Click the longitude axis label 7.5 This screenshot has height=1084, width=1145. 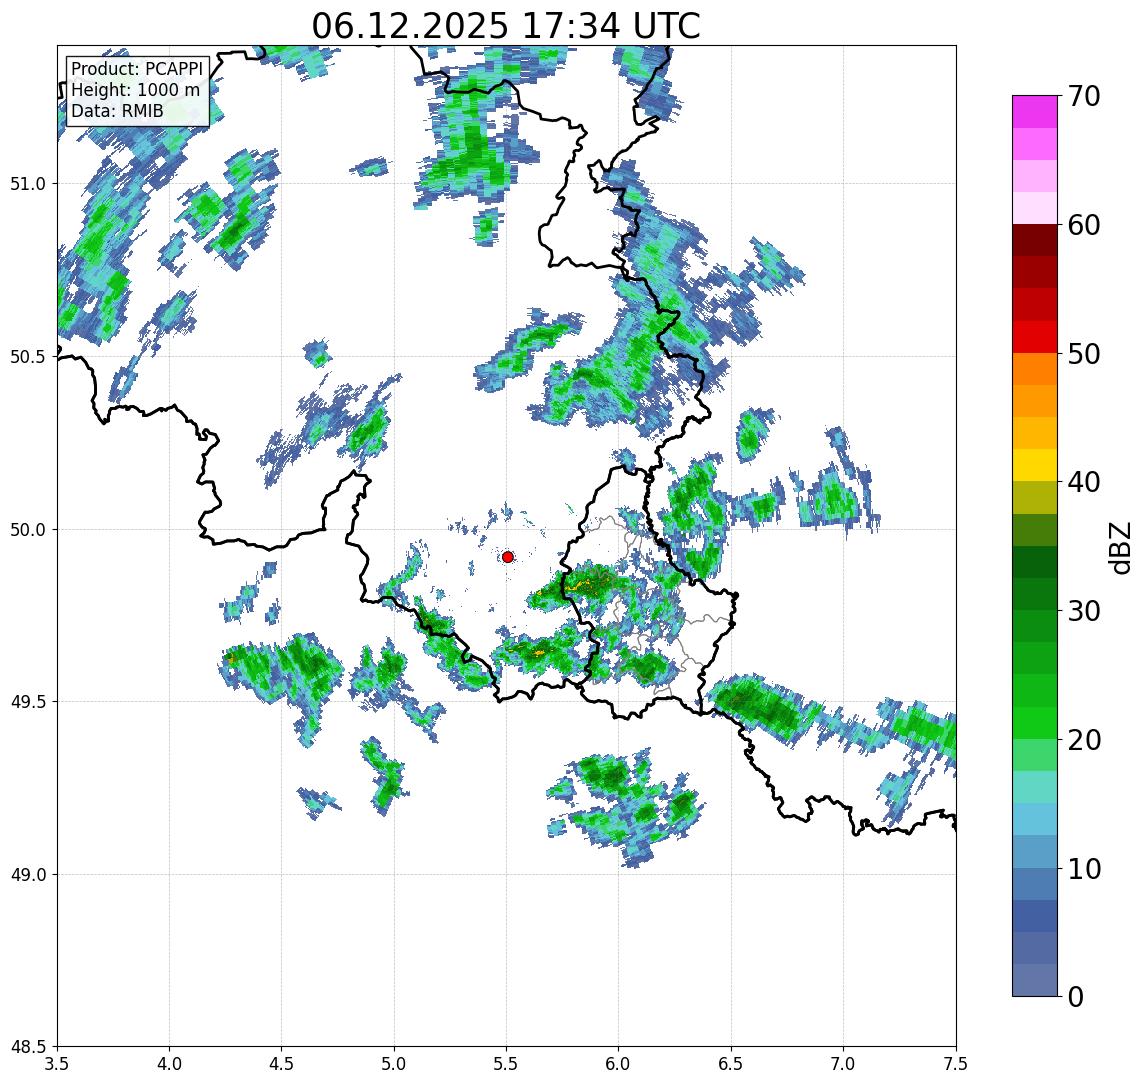[956, 1064]
